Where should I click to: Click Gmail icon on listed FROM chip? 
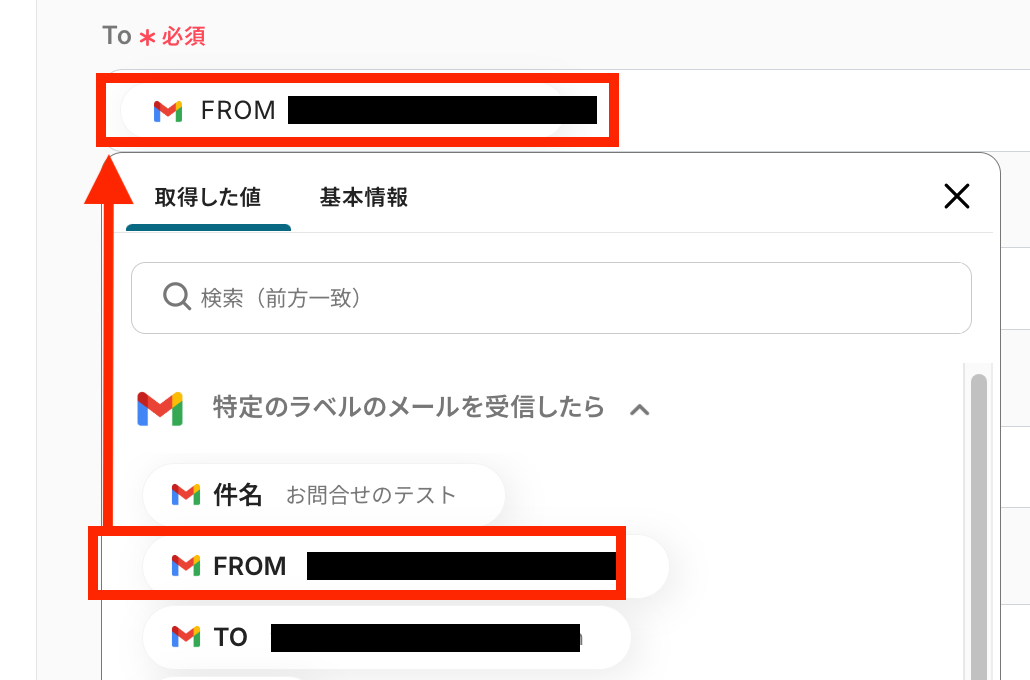pyautogui.click(x=186, y=566)
